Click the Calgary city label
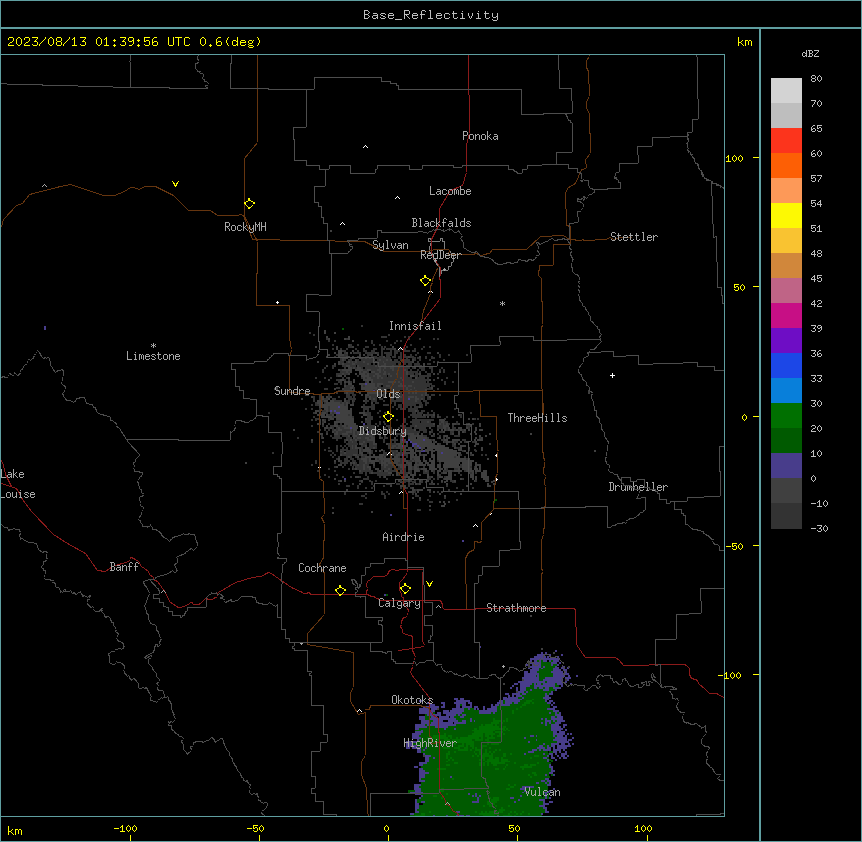 tap(399, 603)
